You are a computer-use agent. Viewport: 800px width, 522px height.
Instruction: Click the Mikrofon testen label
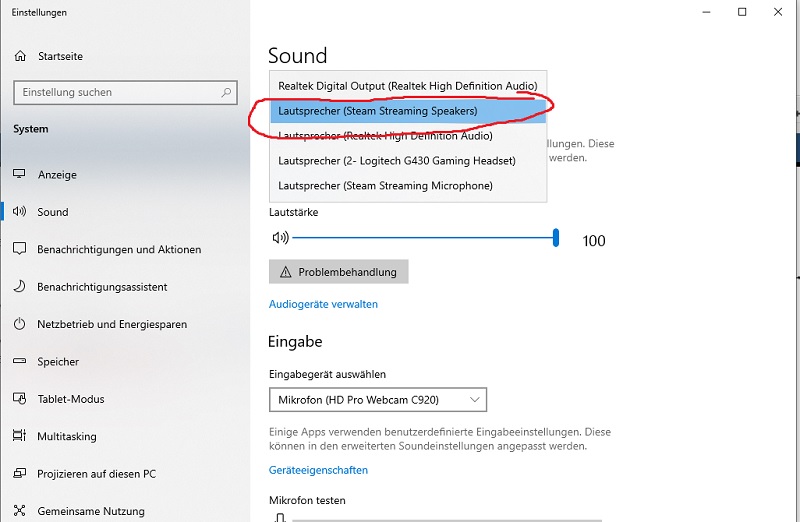[x=307, y=500]
